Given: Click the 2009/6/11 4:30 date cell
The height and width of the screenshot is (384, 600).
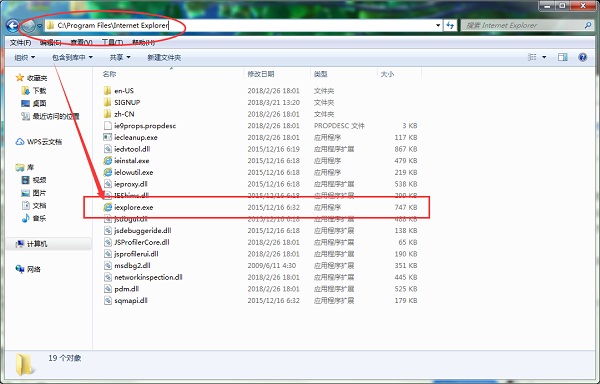Looking at the screenshot, I should coord(271,265).
